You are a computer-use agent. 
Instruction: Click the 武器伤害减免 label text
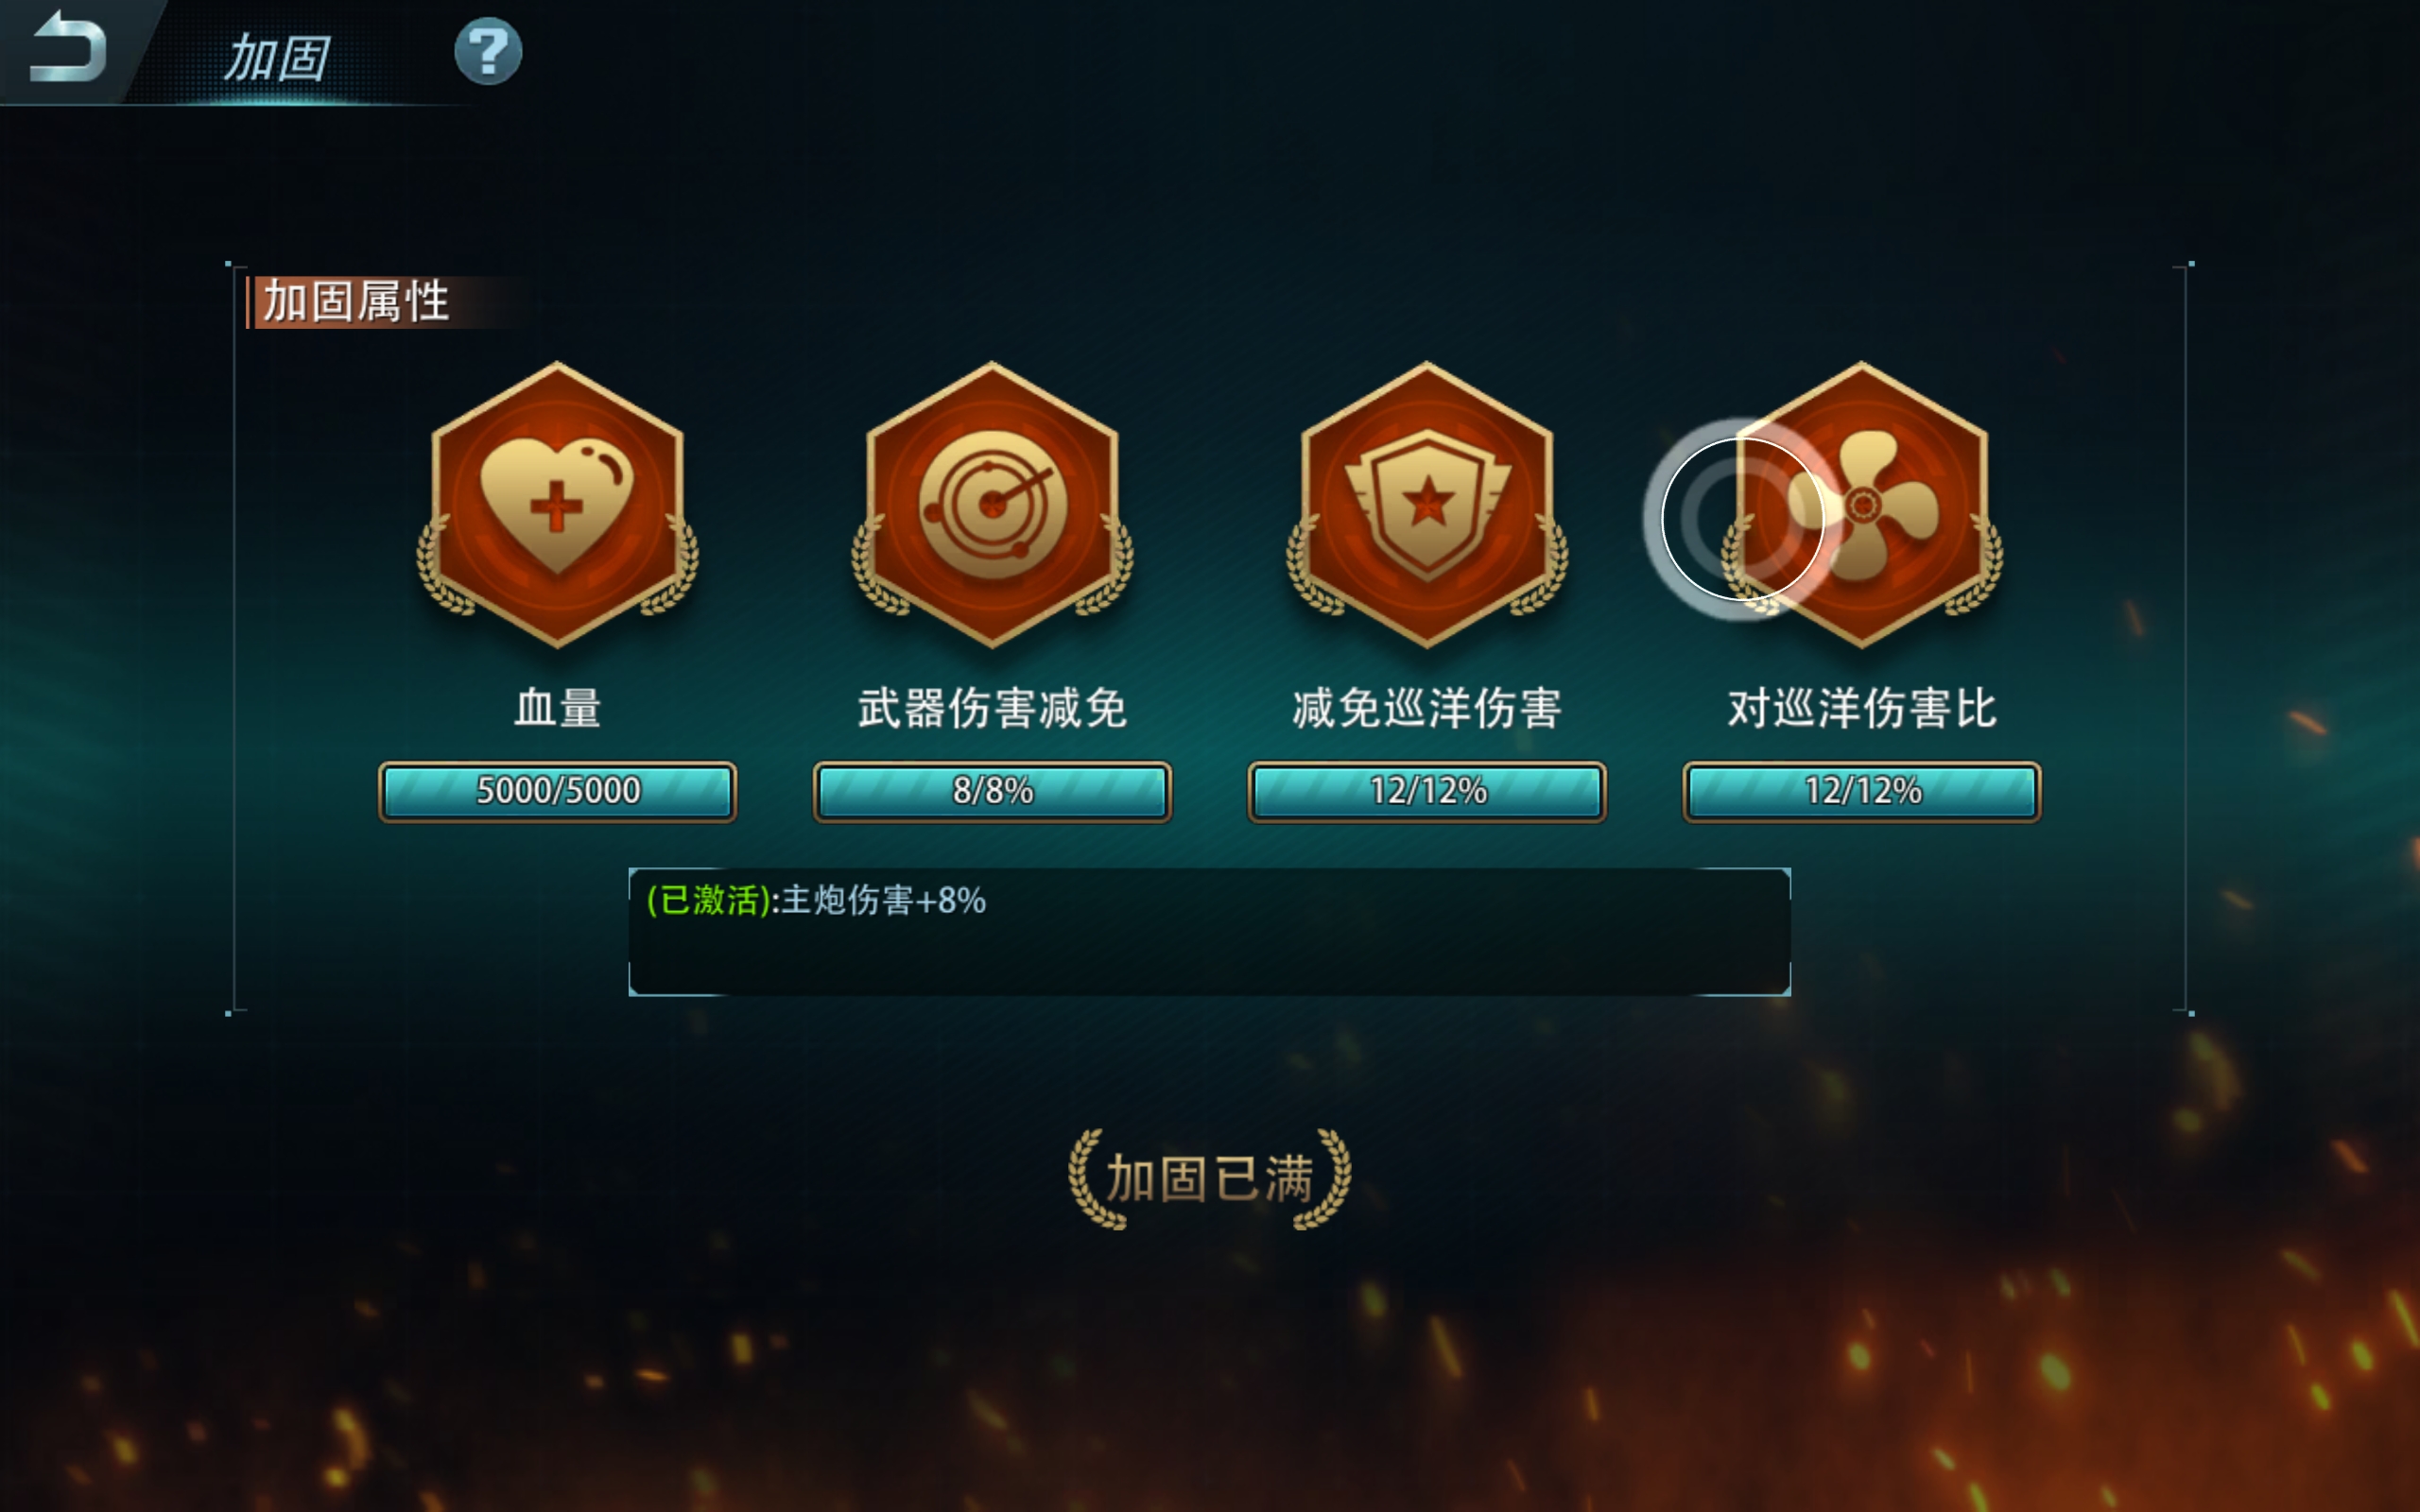pos(992,708)
